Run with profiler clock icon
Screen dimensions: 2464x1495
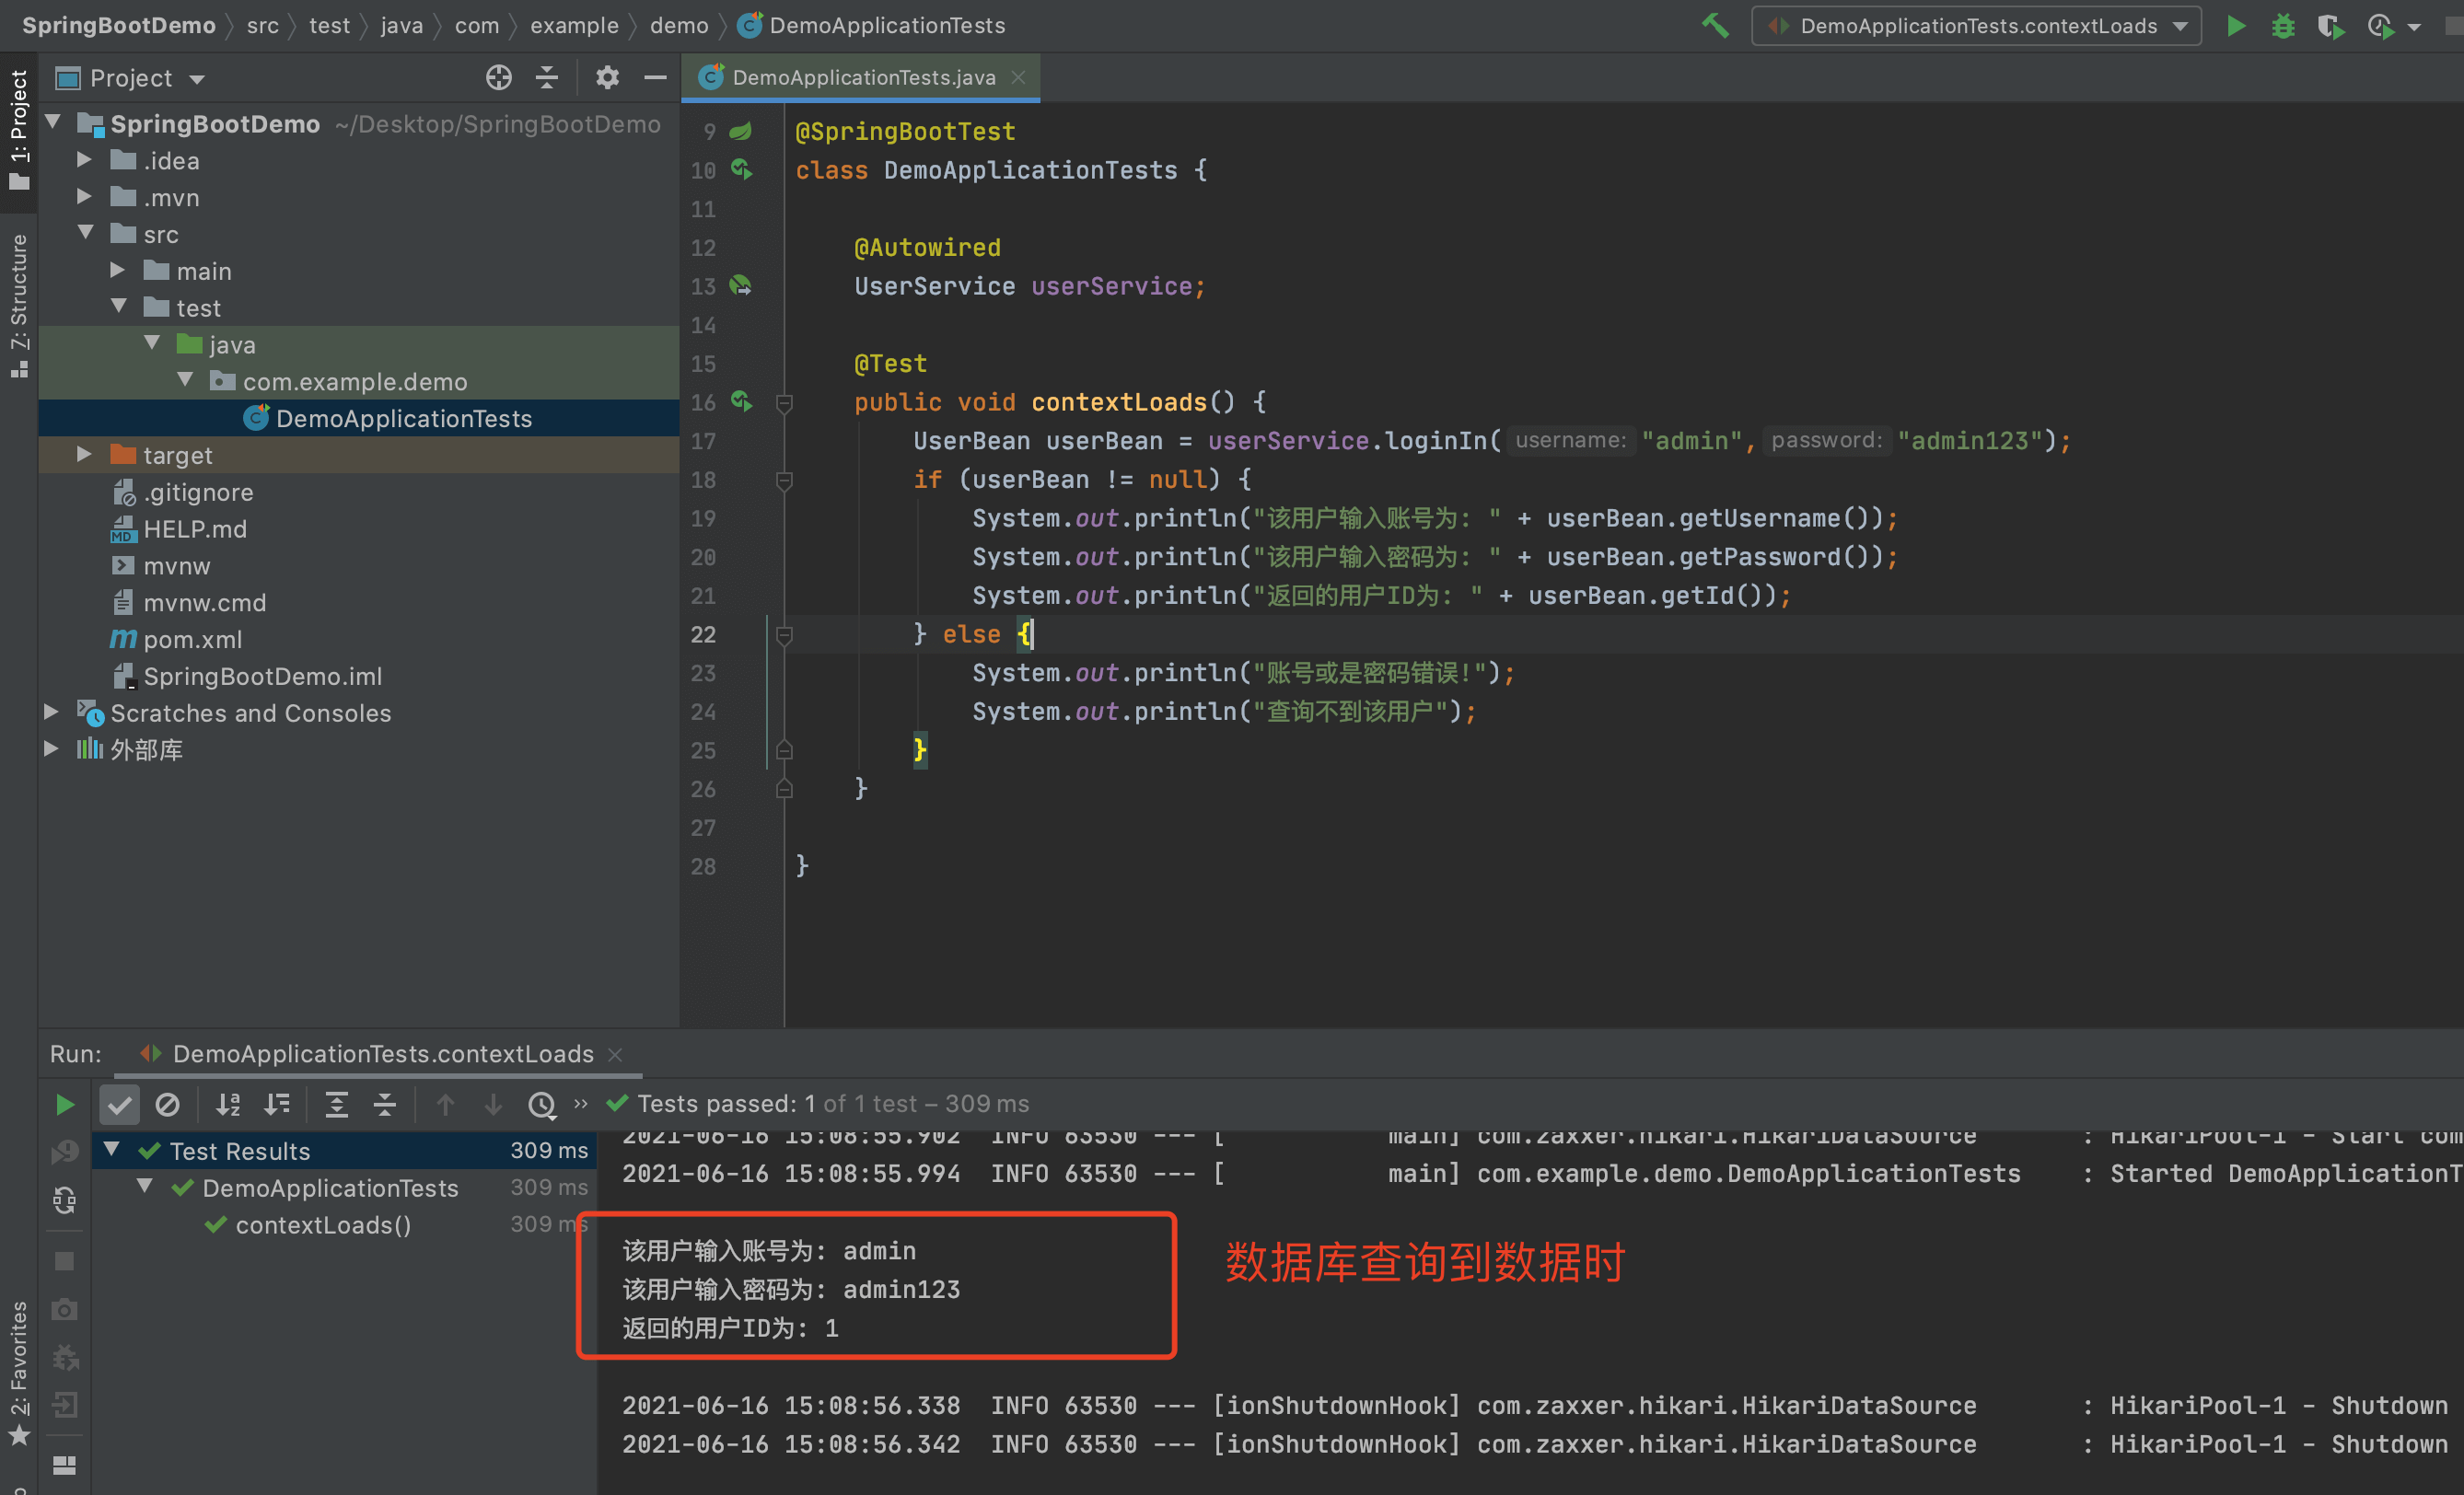[x=2381, y=26]
